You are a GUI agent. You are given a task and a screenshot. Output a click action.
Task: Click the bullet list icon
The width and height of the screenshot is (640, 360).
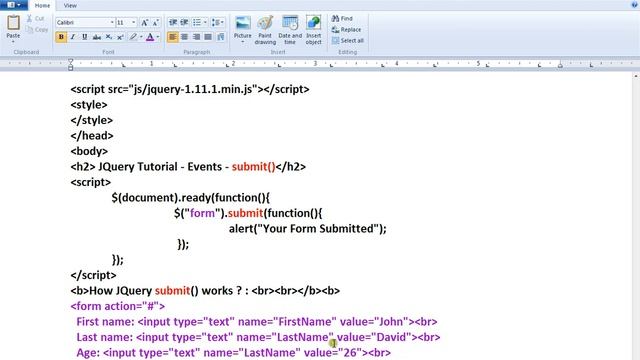click(197, 22)
